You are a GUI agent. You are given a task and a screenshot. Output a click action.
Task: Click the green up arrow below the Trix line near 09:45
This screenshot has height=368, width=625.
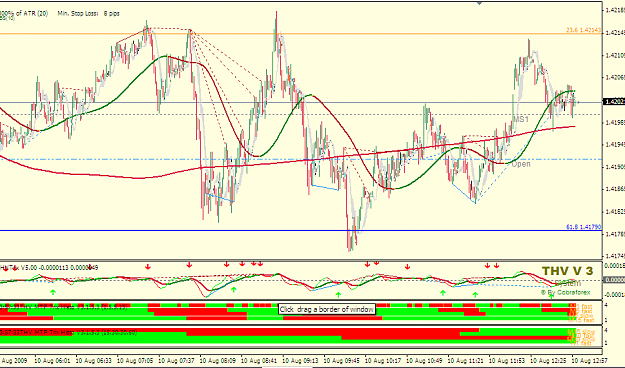[338, 295]
